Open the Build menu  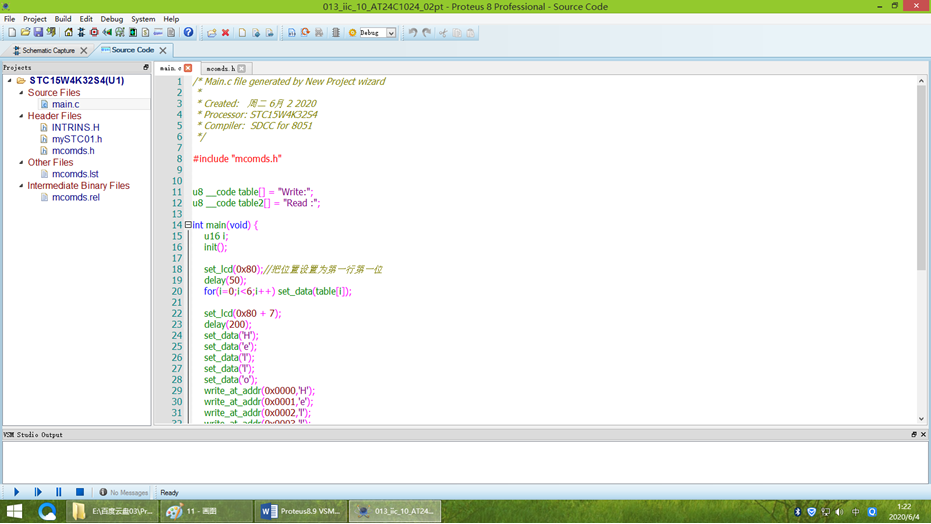[x=63, y=19]
